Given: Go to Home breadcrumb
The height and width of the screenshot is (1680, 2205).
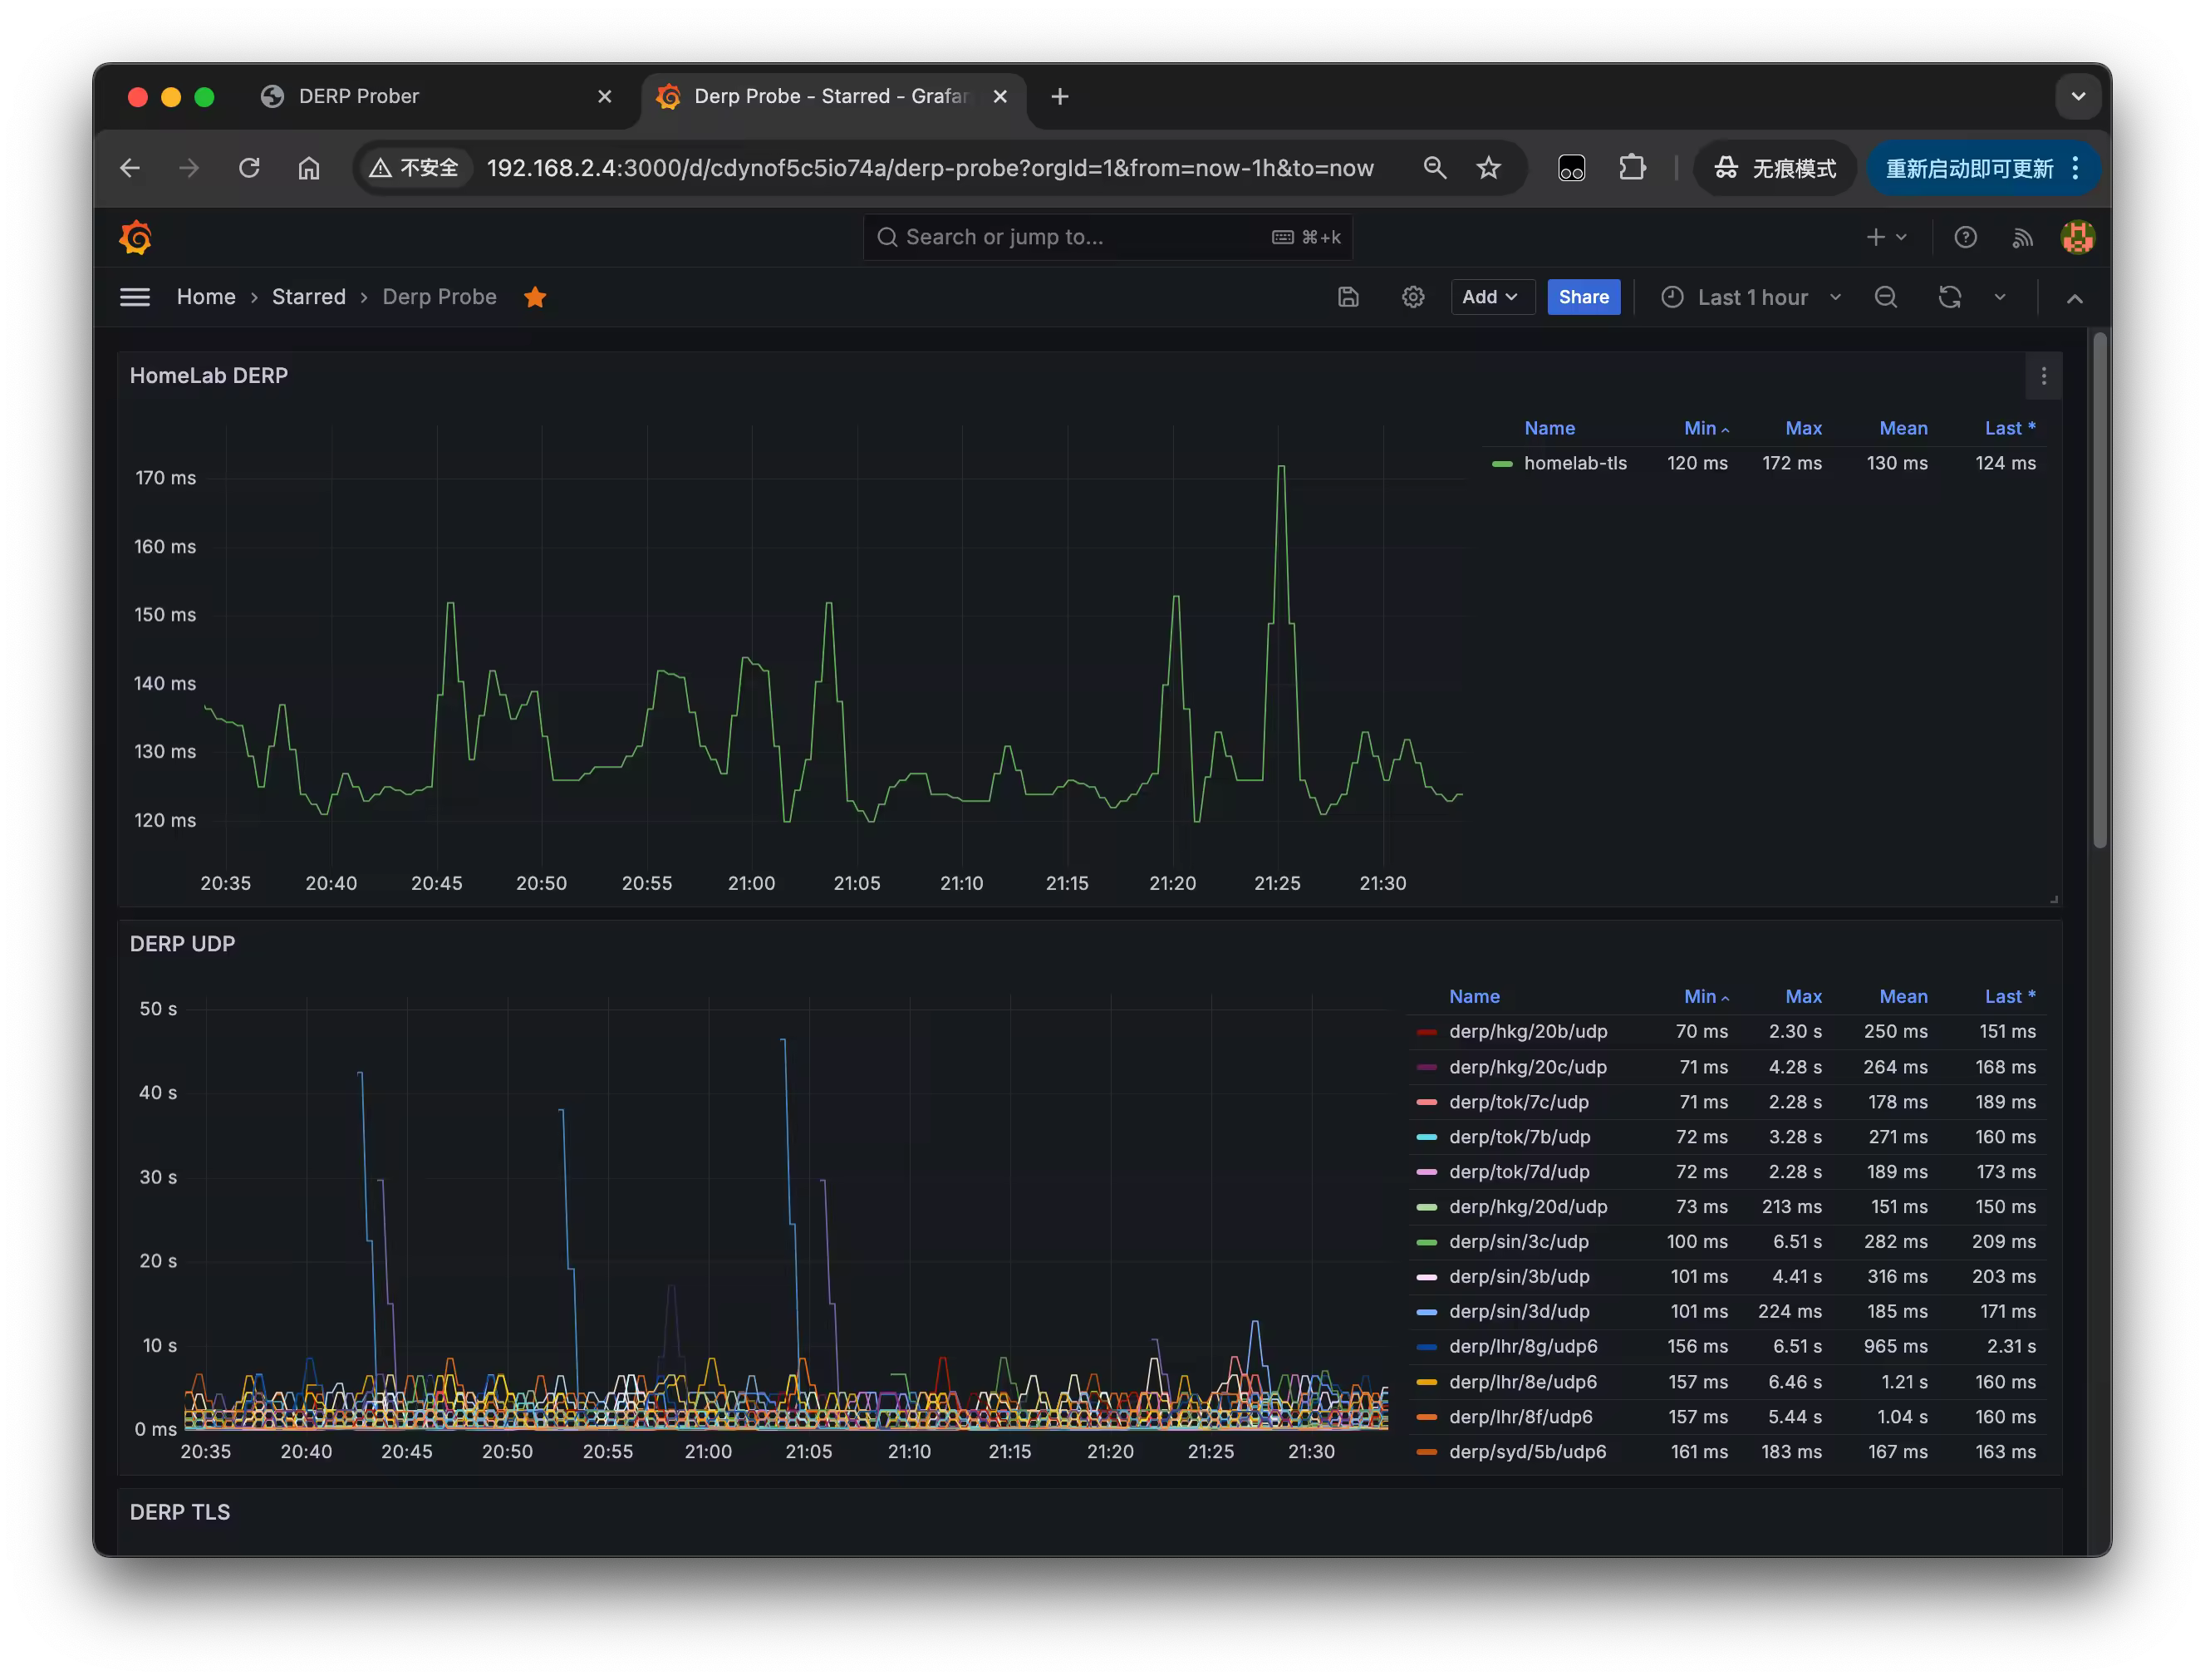Looking at the screenshot, I should pyautogui.click(x=206, y=297).
